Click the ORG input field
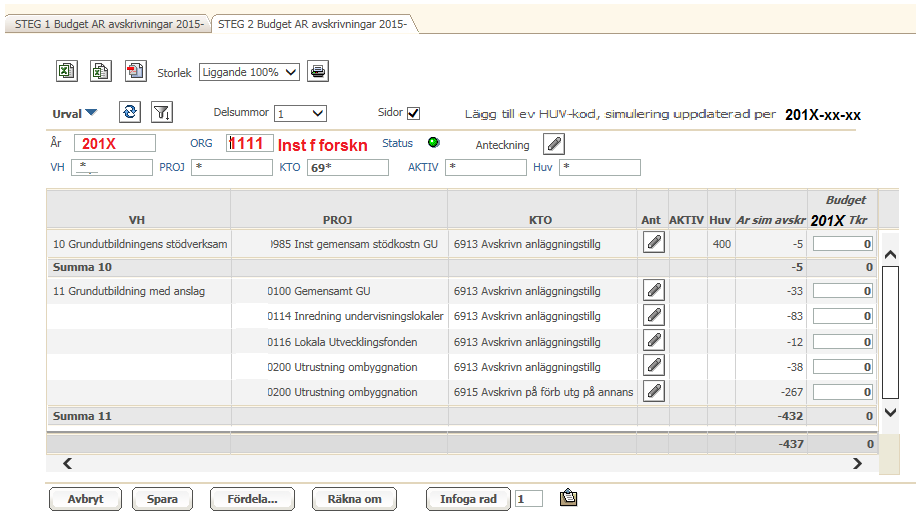922x517 pixels. coord(250,143)
